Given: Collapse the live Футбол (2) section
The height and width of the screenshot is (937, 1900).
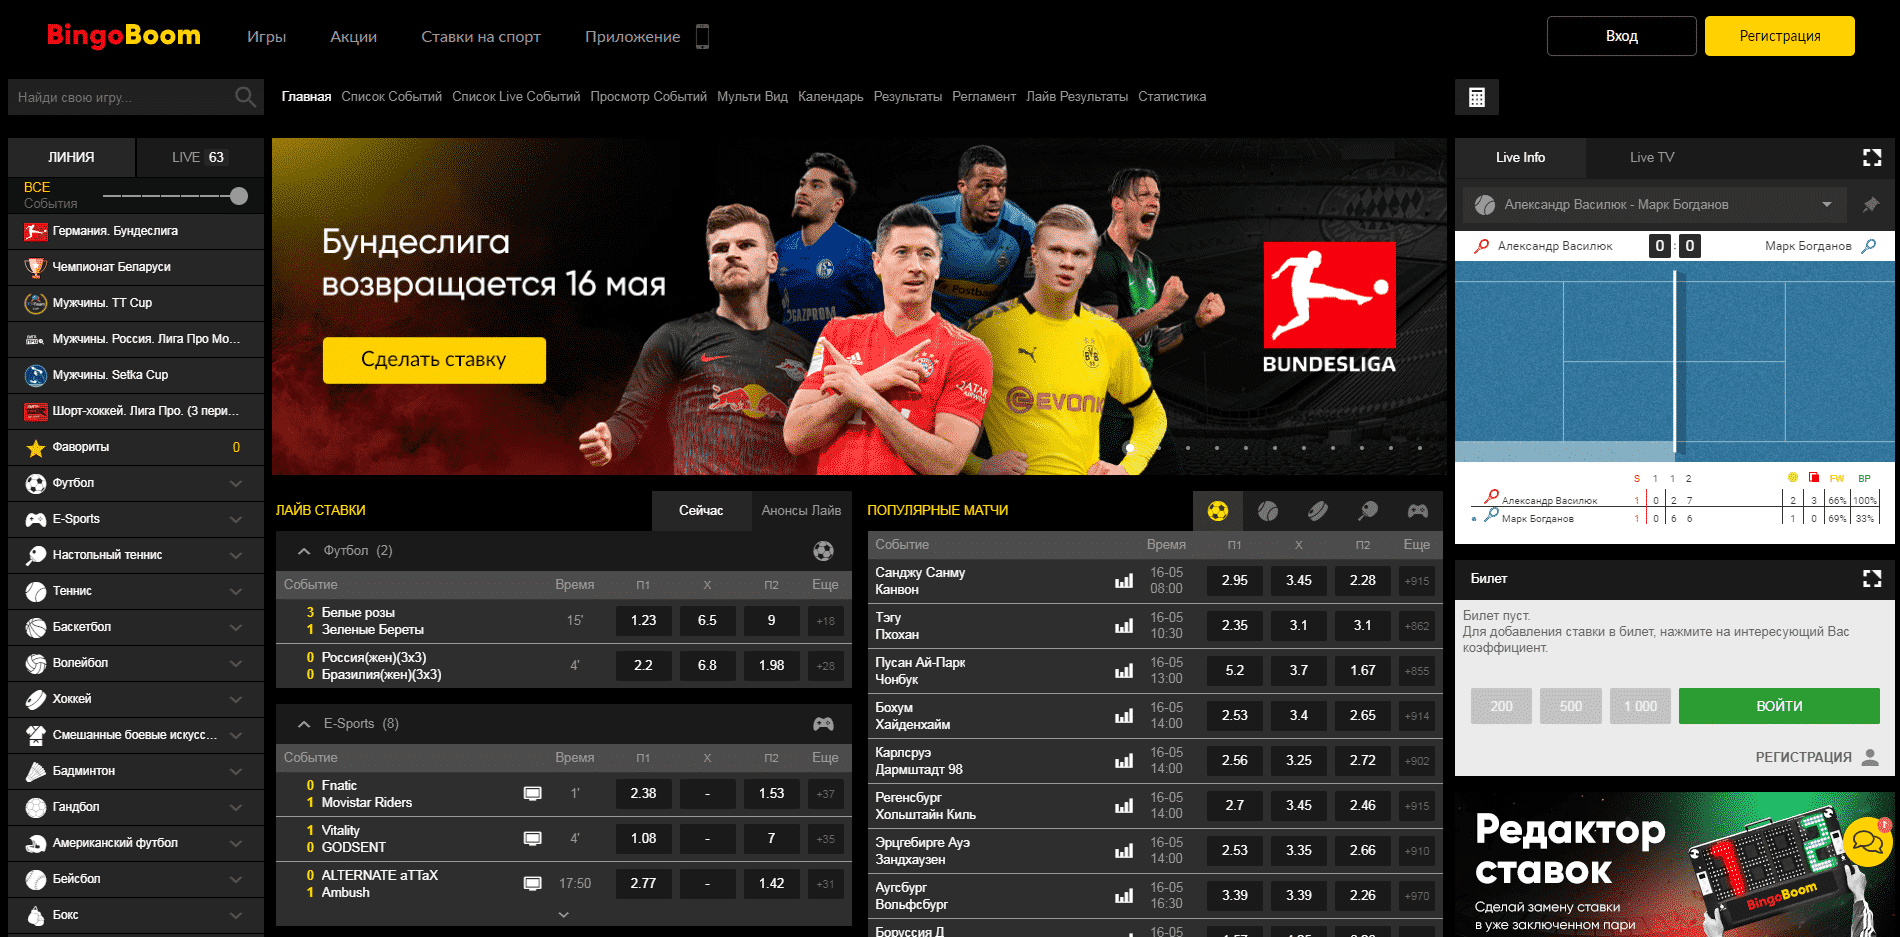Looking at the screenshot, I should (x=304, y=551).
